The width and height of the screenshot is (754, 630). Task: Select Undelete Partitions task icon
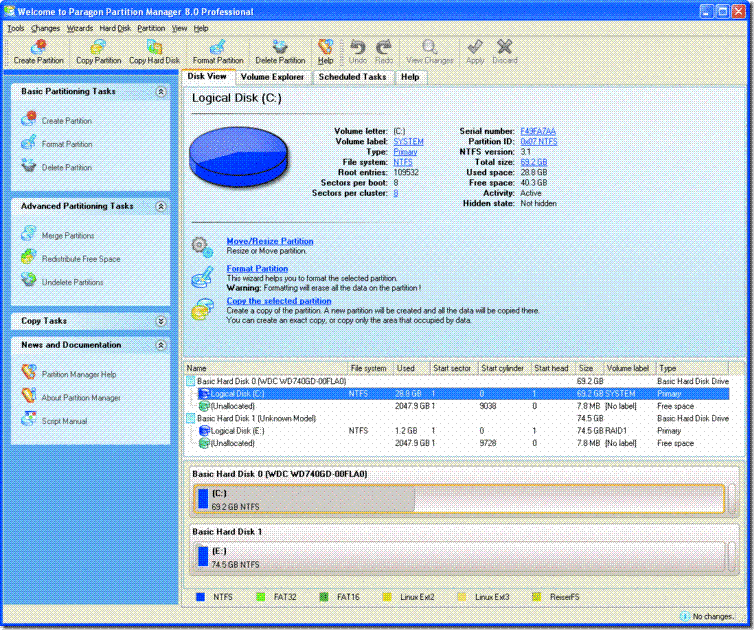[x=28, y=280]
